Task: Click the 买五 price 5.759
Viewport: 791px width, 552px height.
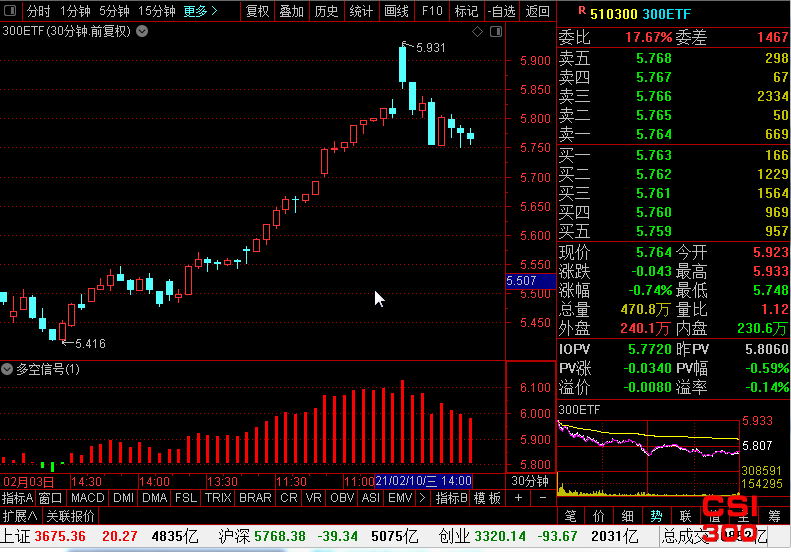Action: coord(654,231)
